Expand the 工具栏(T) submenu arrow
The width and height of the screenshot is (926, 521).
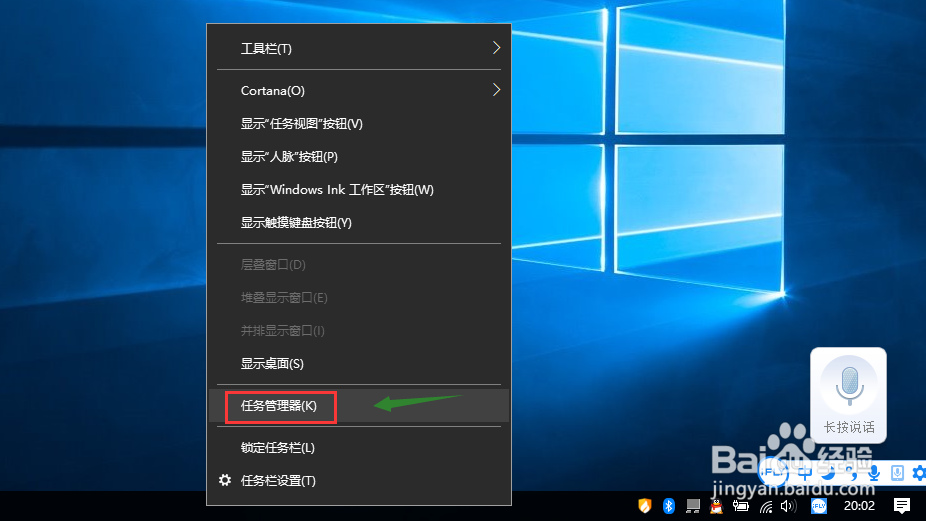[496, 48]
